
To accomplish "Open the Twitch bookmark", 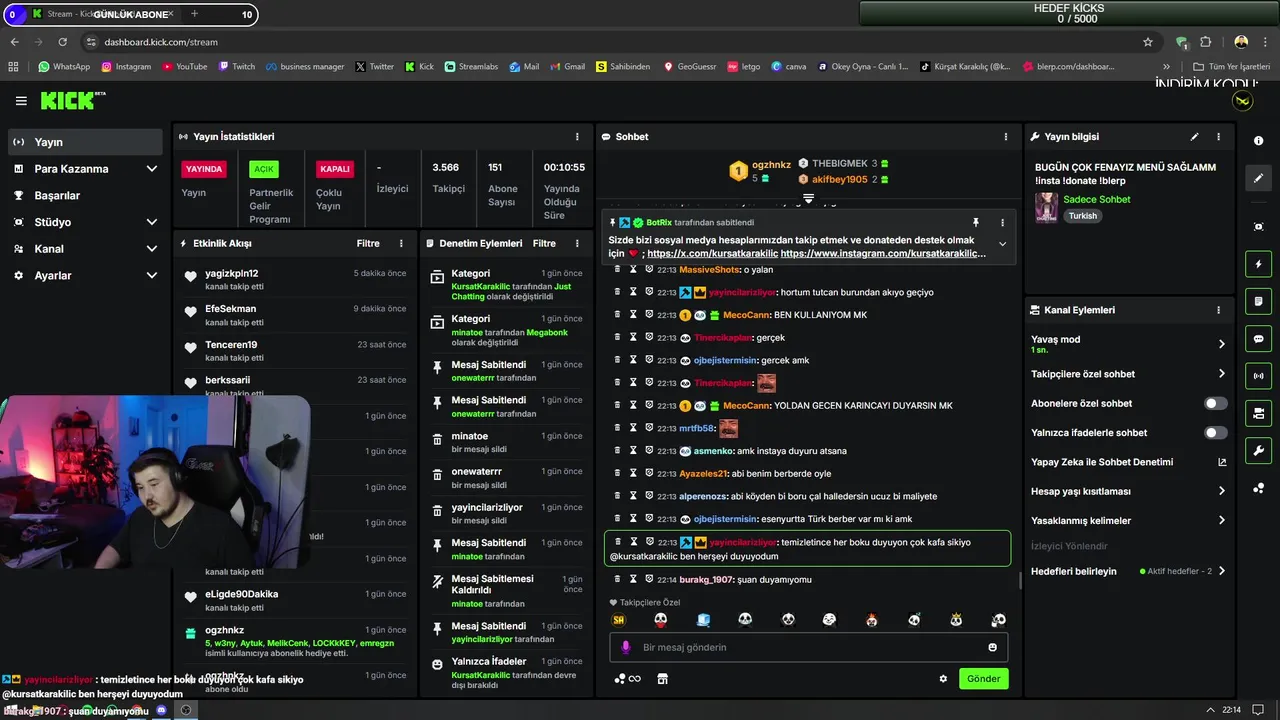I will tap(236, 67).
